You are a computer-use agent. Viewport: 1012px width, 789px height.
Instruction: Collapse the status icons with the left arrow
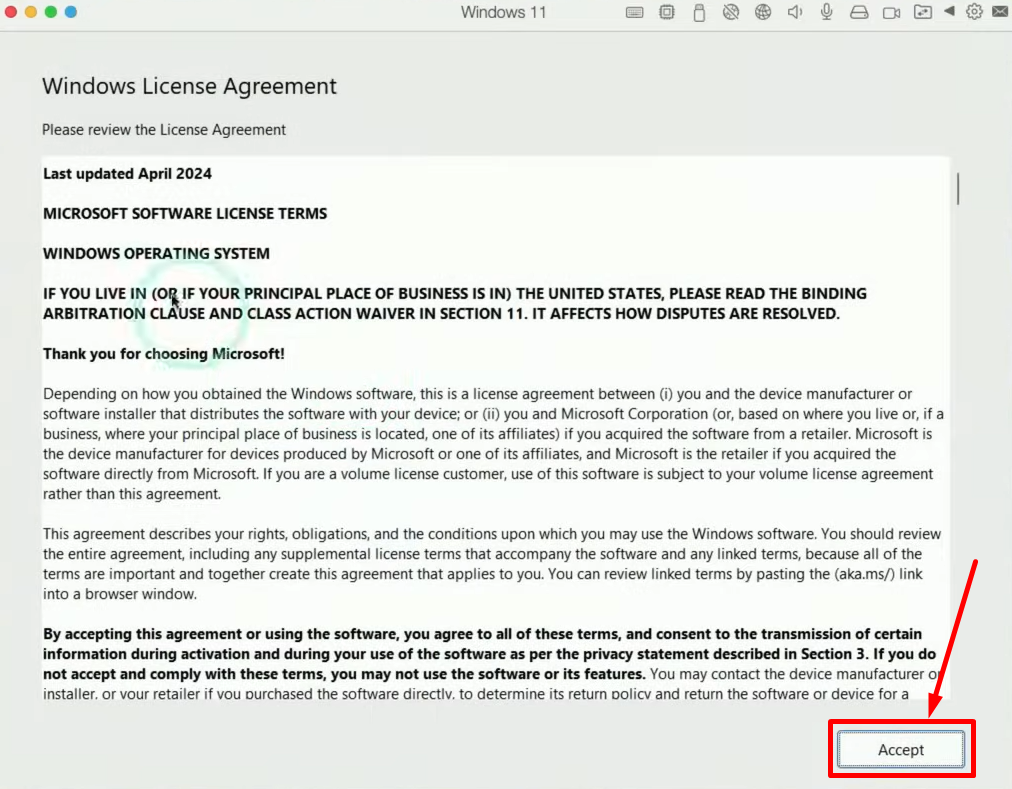point(949,12)
